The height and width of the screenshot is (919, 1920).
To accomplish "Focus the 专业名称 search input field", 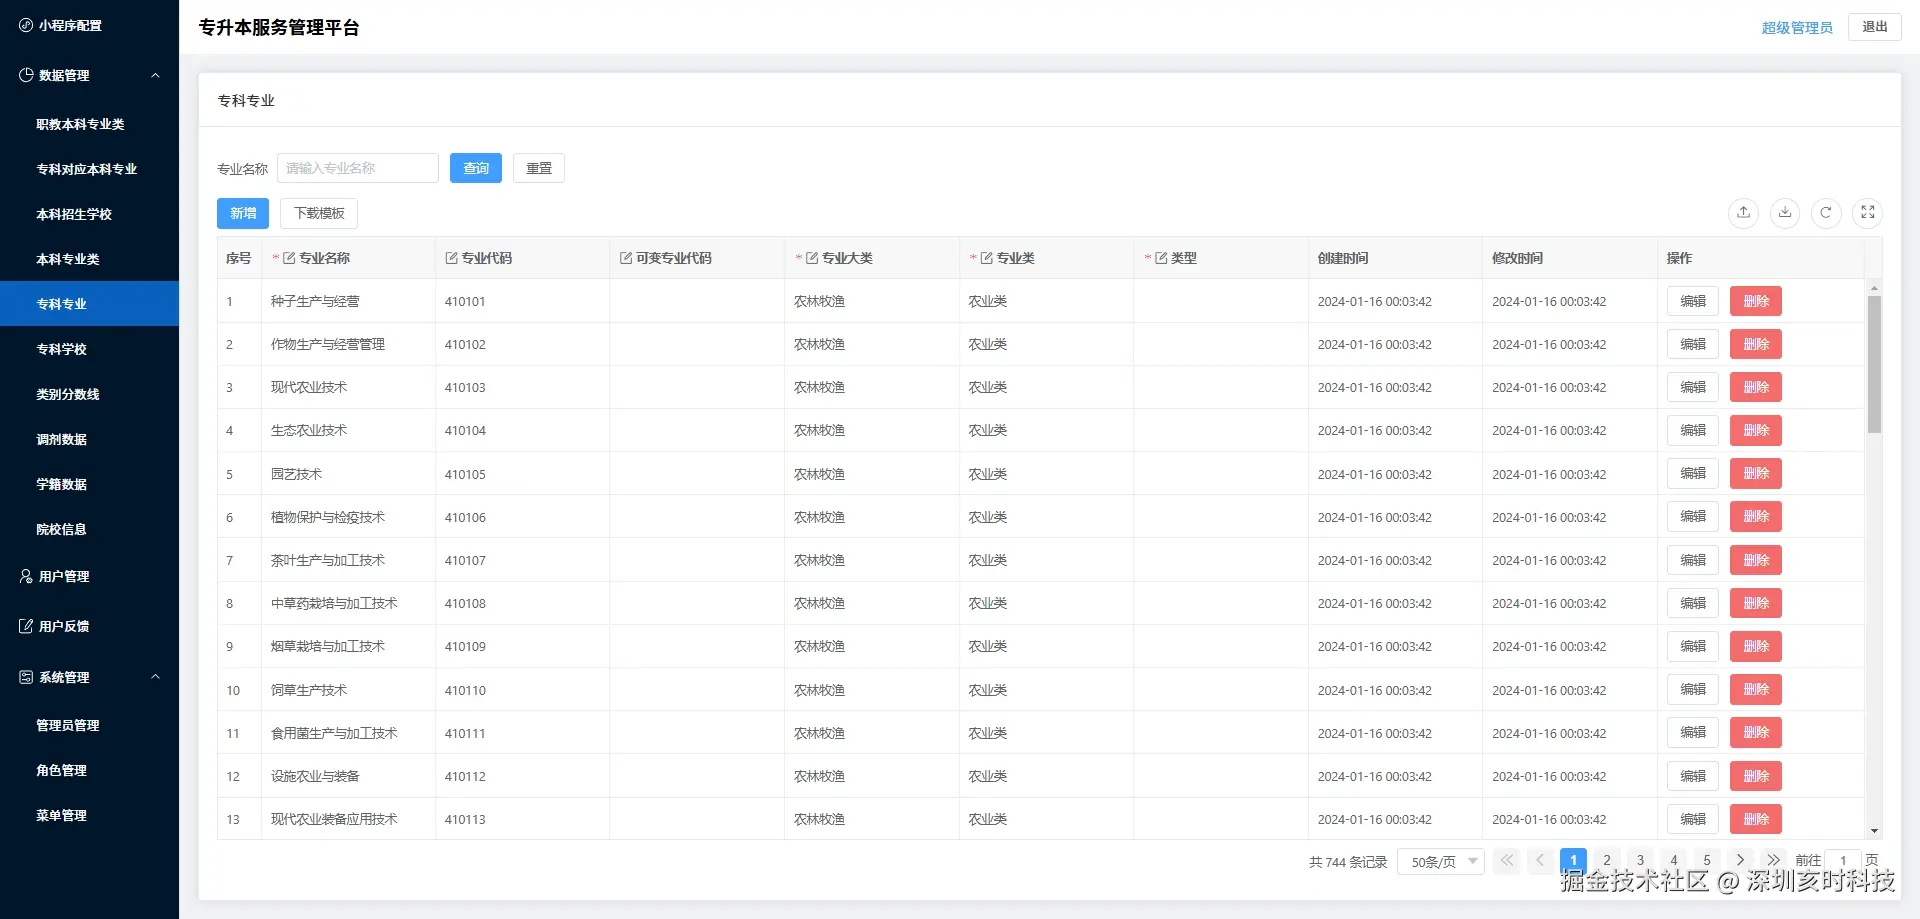I will pos(358,168).
